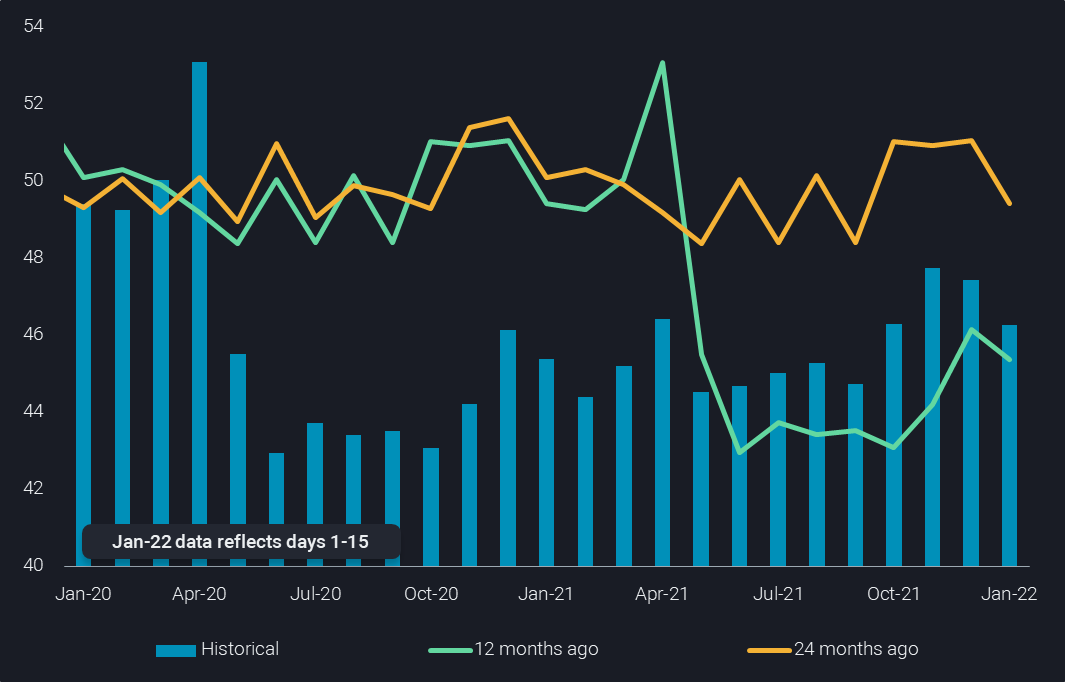Click the Oct-21 x-axis label

pyautogui.click(x=894, y=594)
